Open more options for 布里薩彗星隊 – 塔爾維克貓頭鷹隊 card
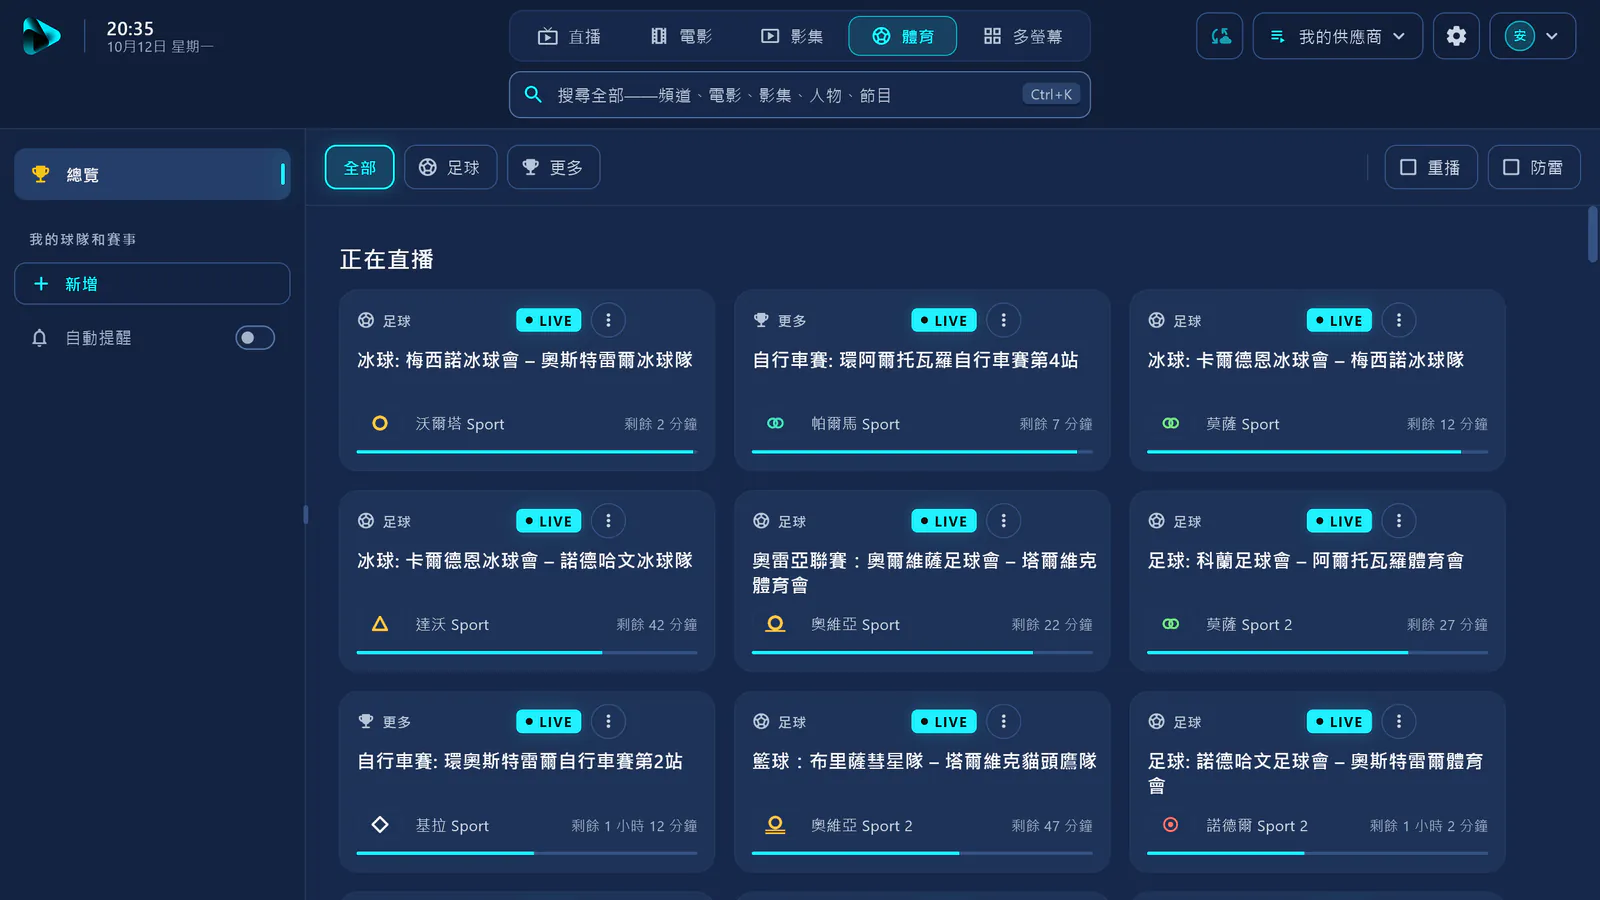The width and height of the screenshot is (1600, 900). click(x=1003, y=721)
